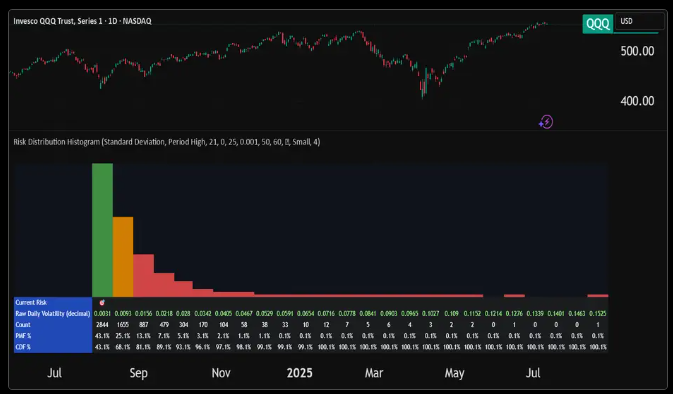
Task: Click the CDF cell 68.1%
Action: click(x=123, y=347)
